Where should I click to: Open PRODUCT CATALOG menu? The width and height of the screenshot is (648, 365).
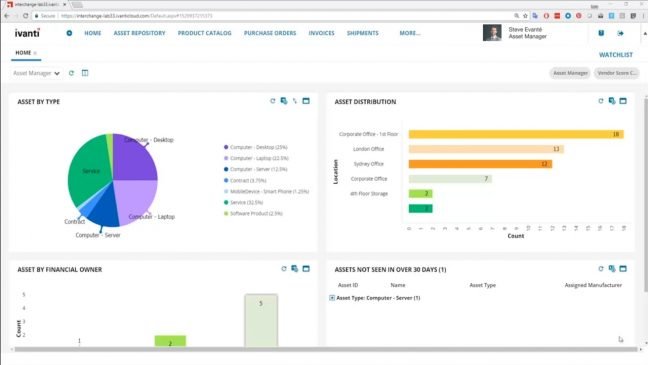tap(205, 33)
